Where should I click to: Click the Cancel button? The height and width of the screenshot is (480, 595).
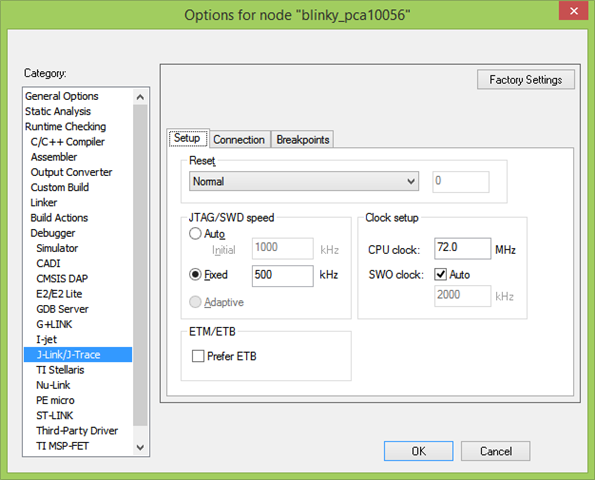pos(496,451)
